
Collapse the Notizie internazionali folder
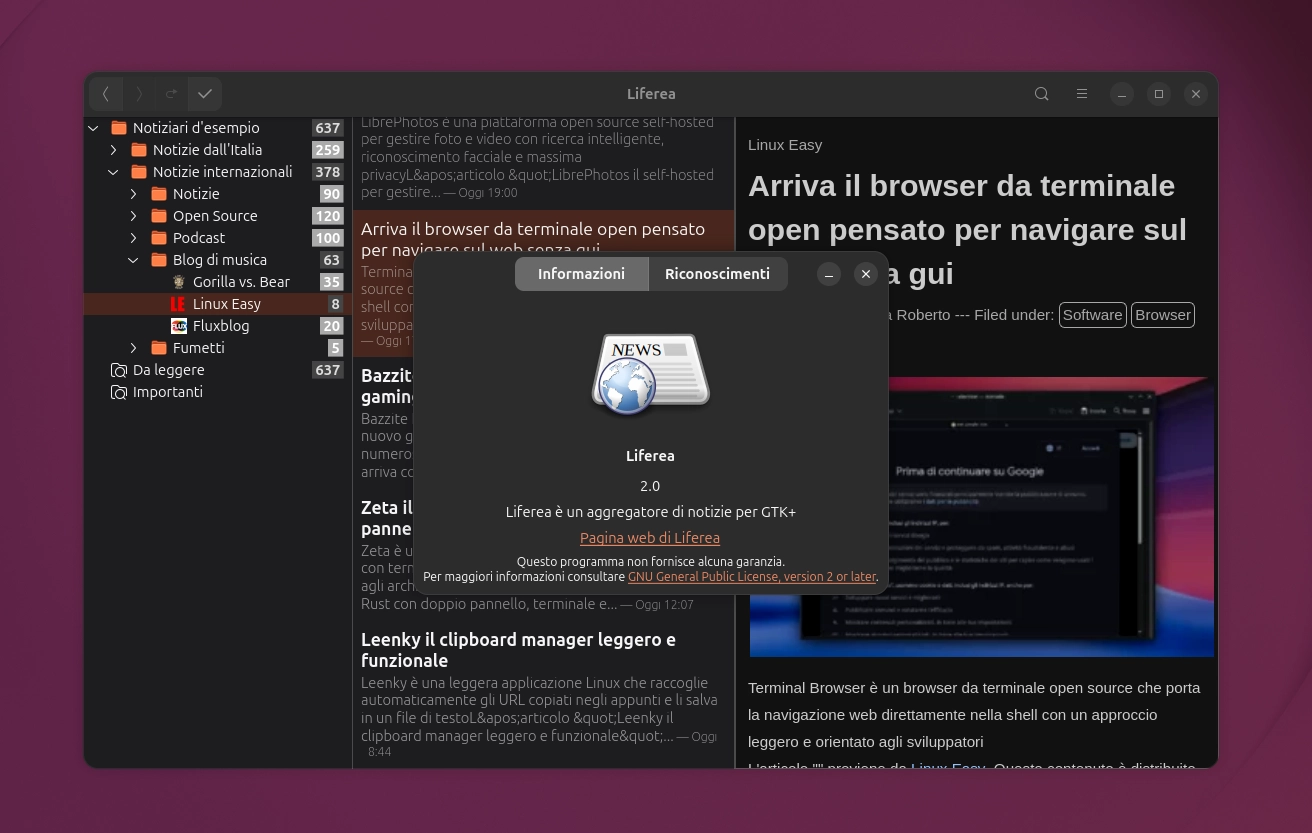(113, 172)
